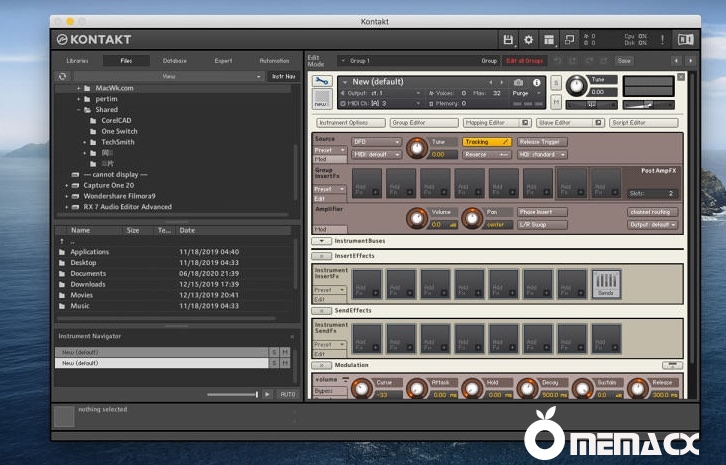Toggle the Release Trigger button
Viewport: 726px width, 465px height.
coord(542,142)
